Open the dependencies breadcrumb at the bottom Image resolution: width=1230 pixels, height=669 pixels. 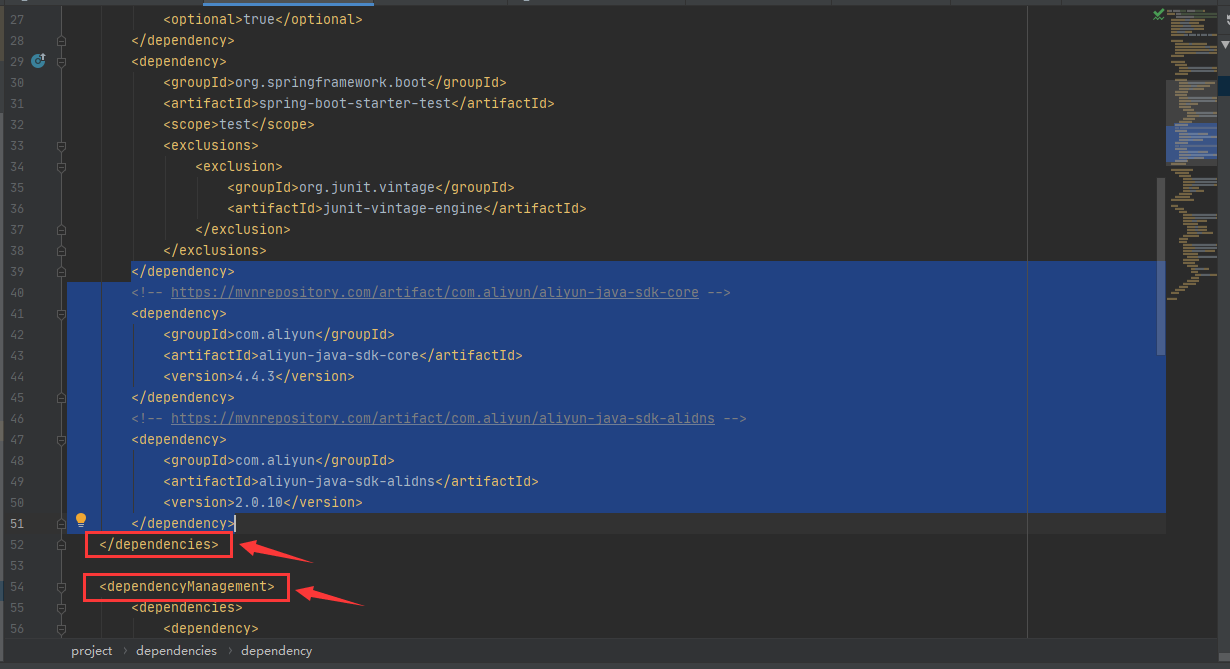pyautogui.click(x=176, y=650)
